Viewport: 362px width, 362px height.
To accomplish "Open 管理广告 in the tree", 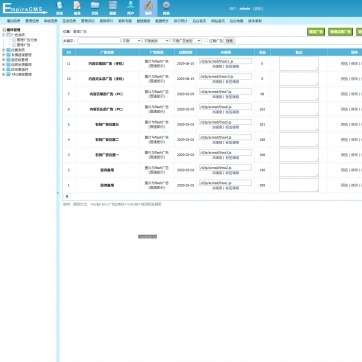I will 23,45.
